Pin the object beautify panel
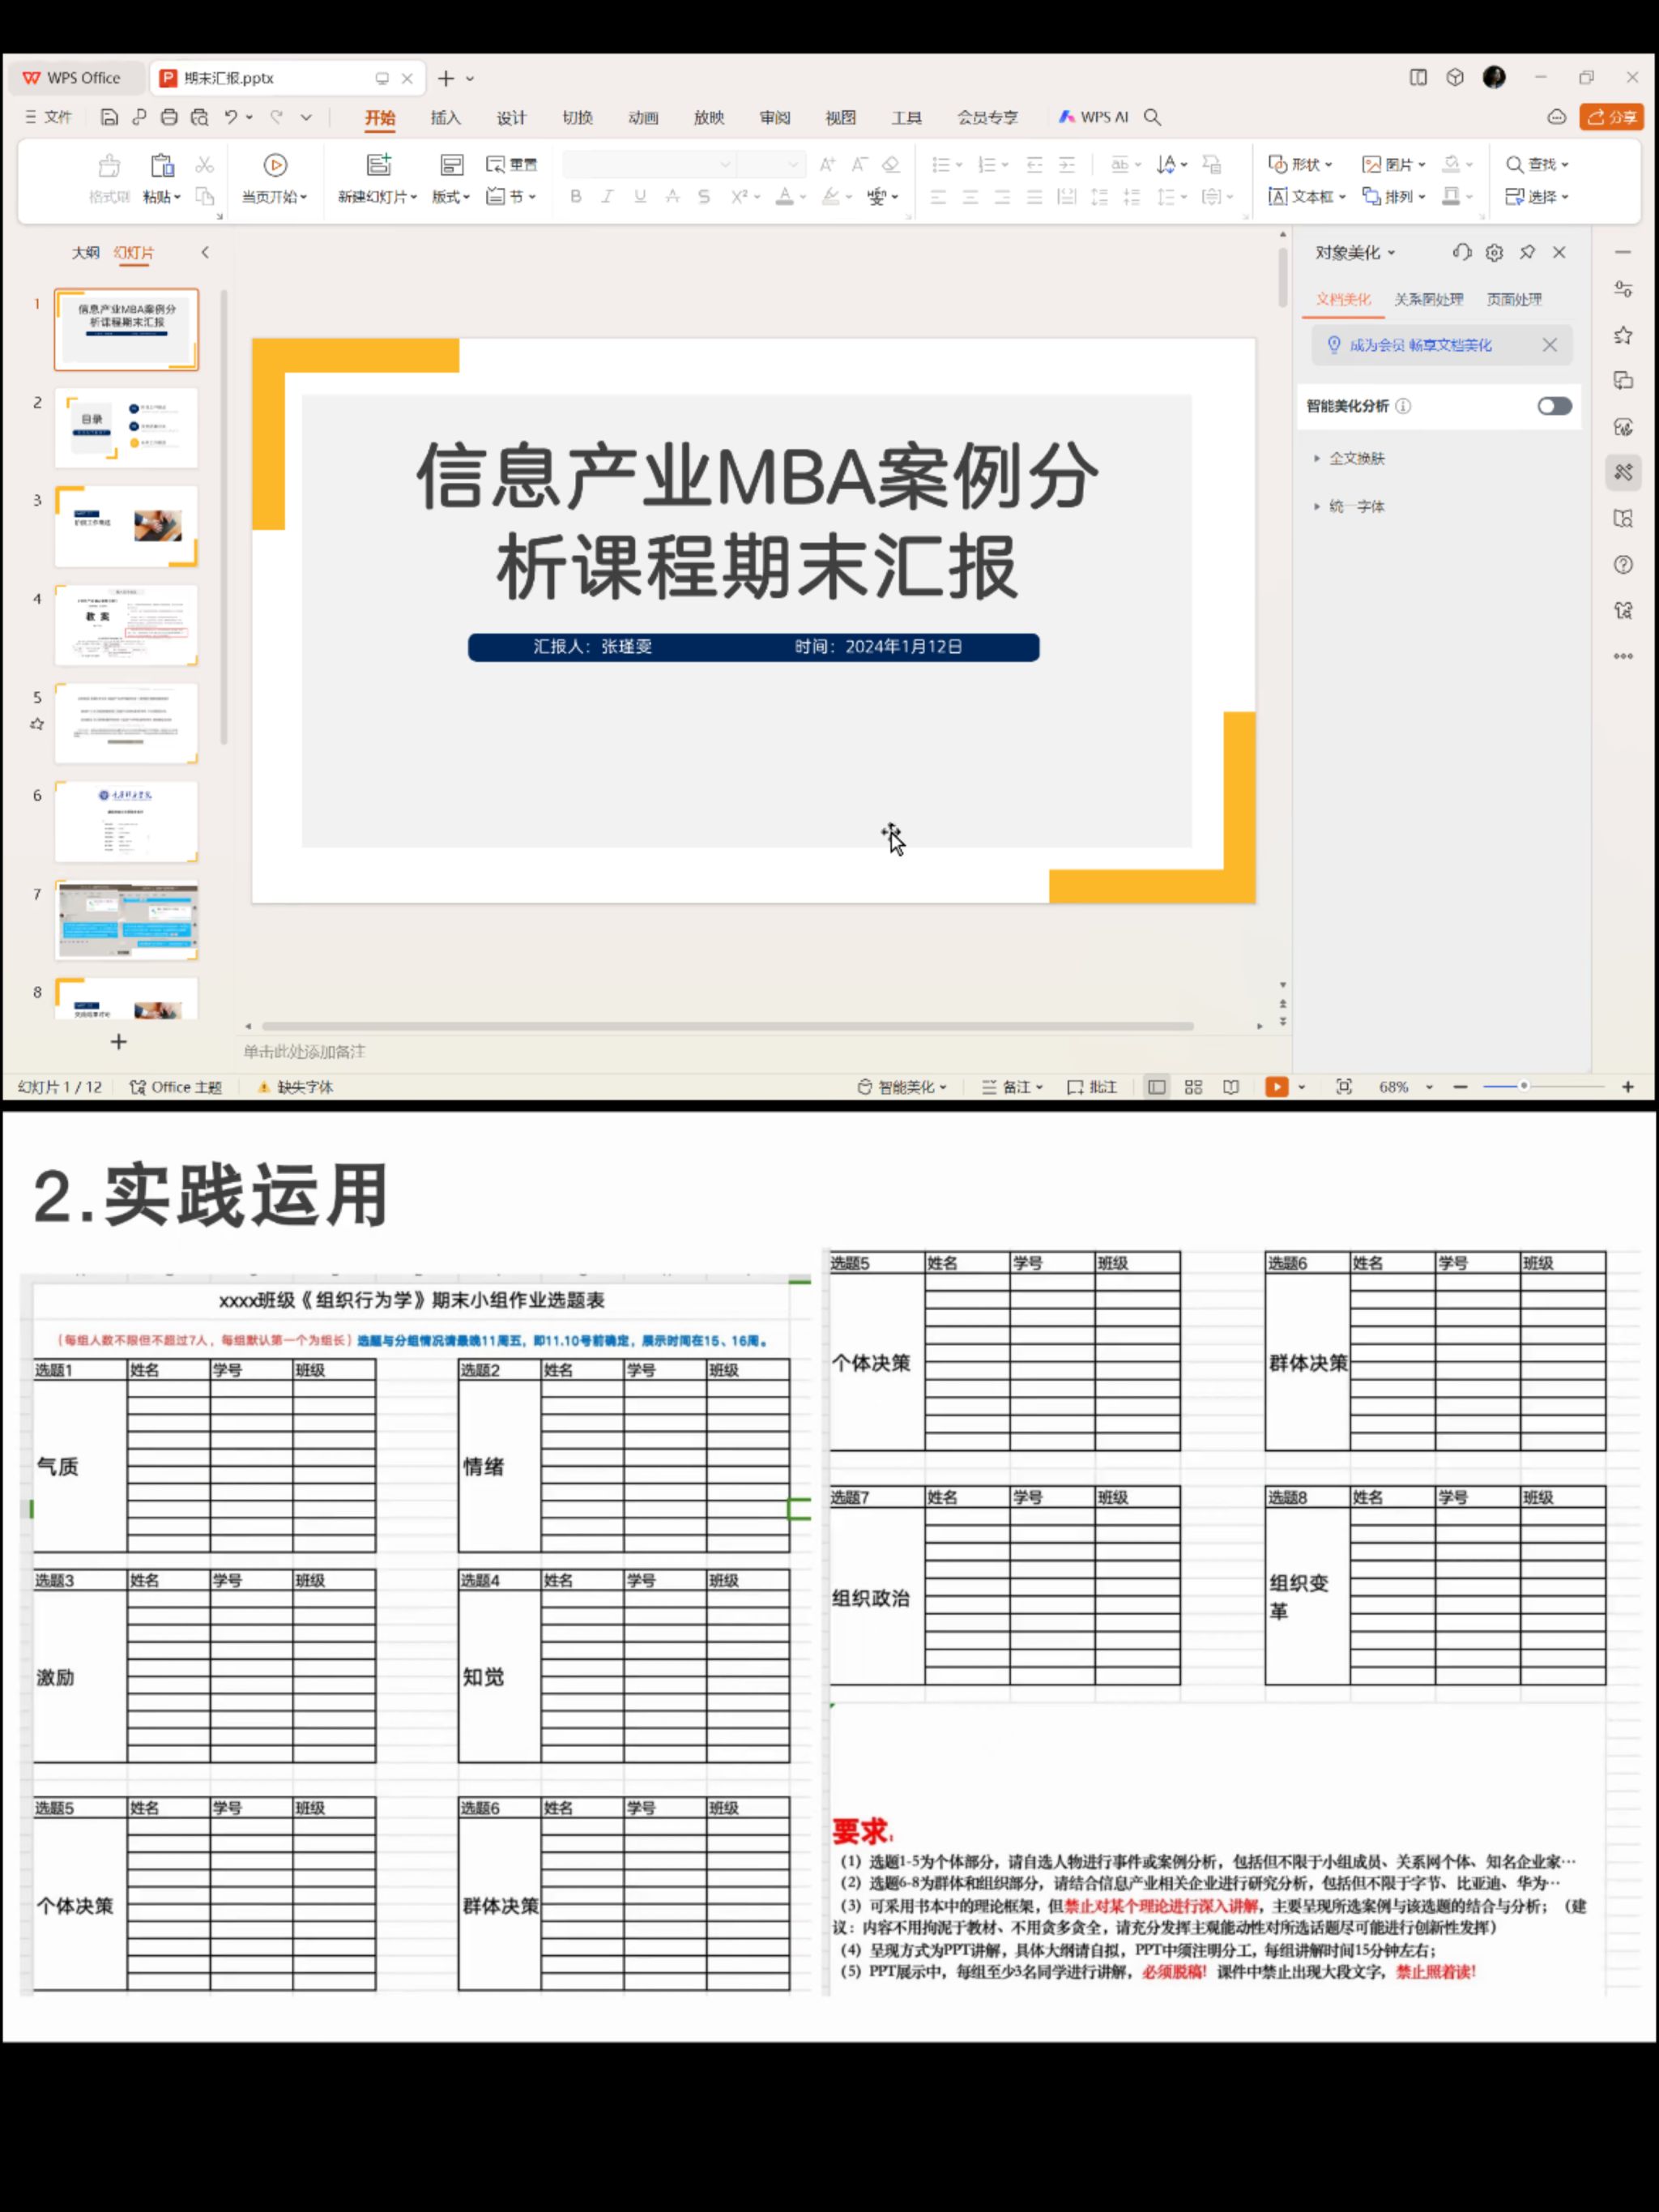Viewport: 1659px width, 2212px height. pyautogui.click(x=1527, y=253)
